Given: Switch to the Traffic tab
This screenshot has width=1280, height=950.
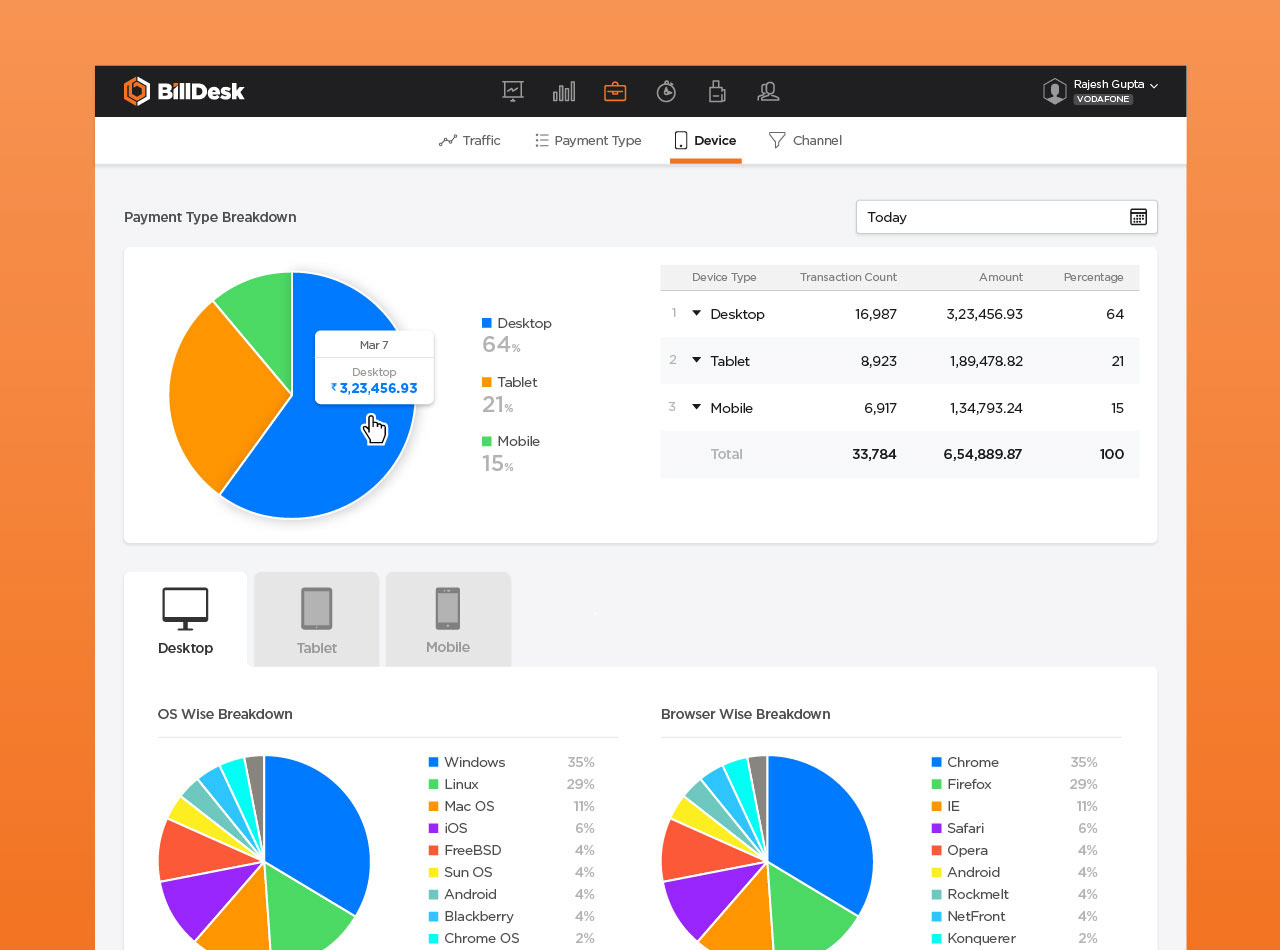Looking at the screenshot, I should pyautogui.click(x=470, y=141).
